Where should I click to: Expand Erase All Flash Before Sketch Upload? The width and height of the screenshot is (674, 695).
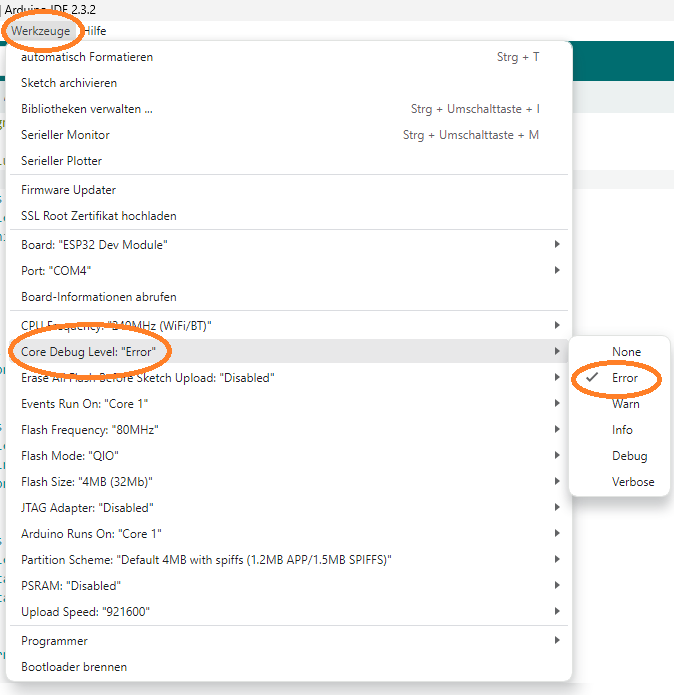tap(288, 378)
